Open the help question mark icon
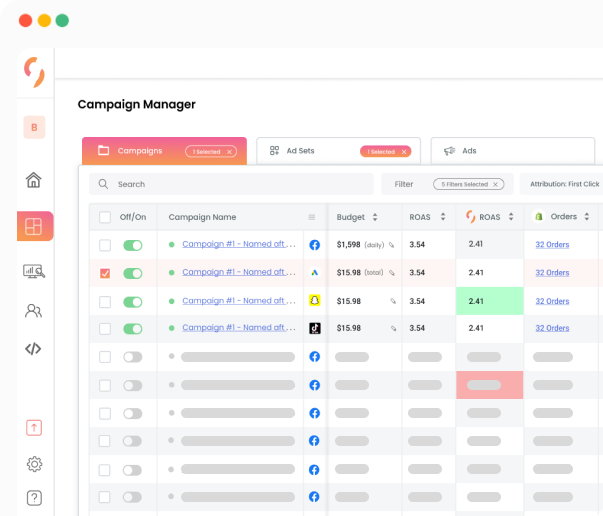Image resolution: width=603 pixels, height=516 pixels. [x=34, y=498]
